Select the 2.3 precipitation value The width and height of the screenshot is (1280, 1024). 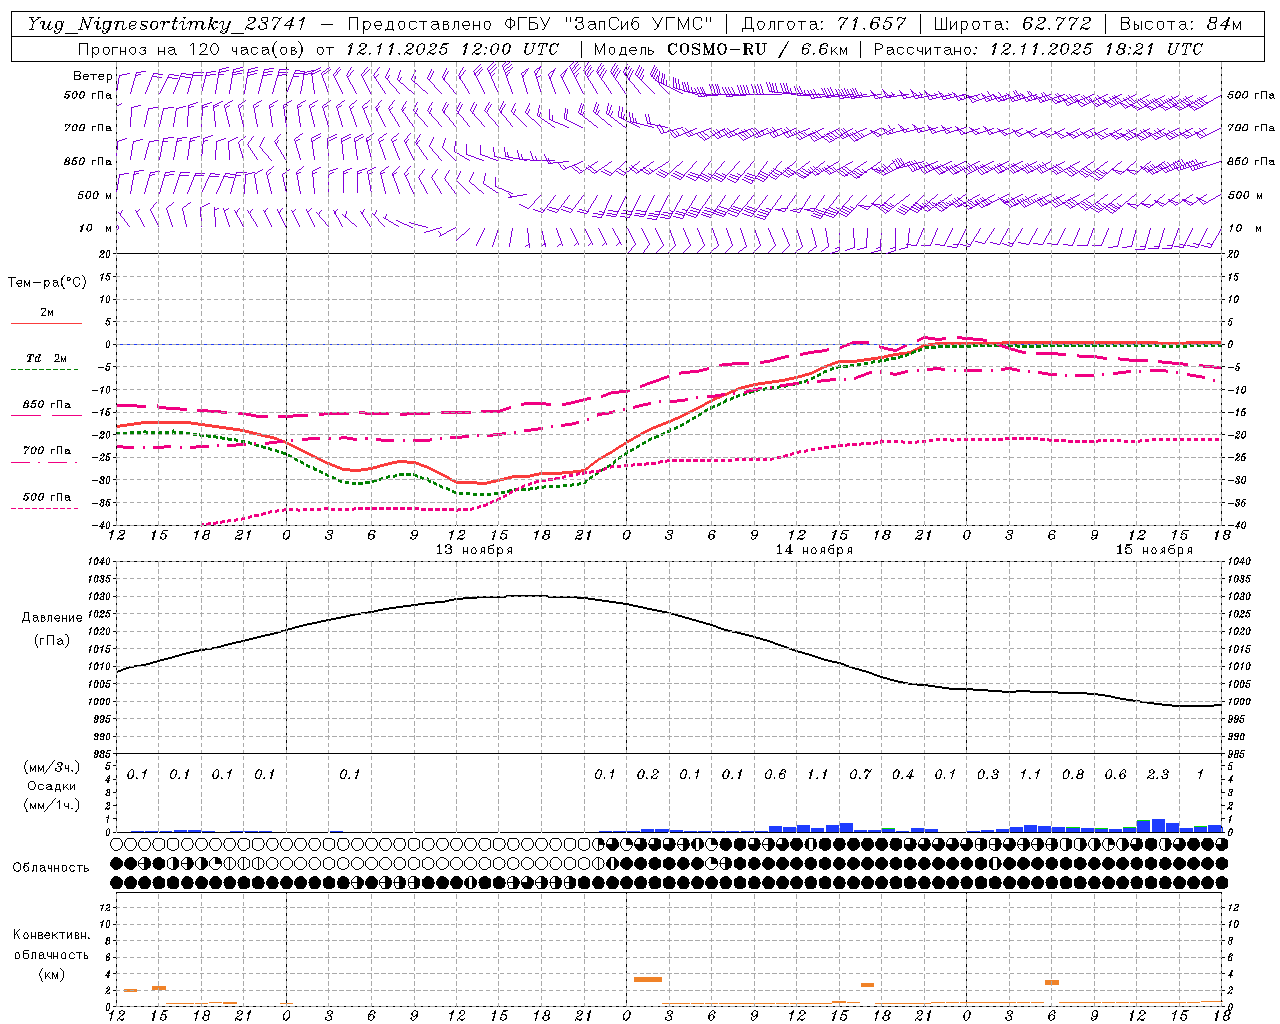point(1158,775)
